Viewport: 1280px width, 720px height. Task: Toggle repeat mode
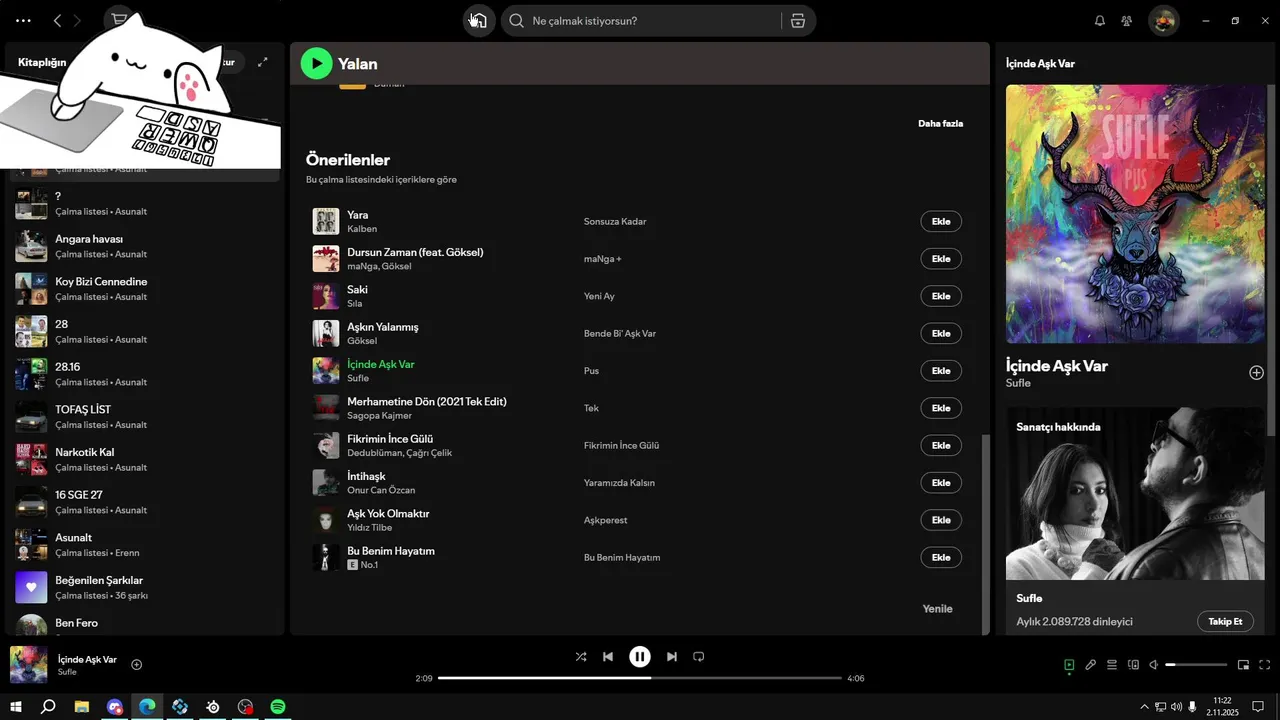tap(699, 657)
